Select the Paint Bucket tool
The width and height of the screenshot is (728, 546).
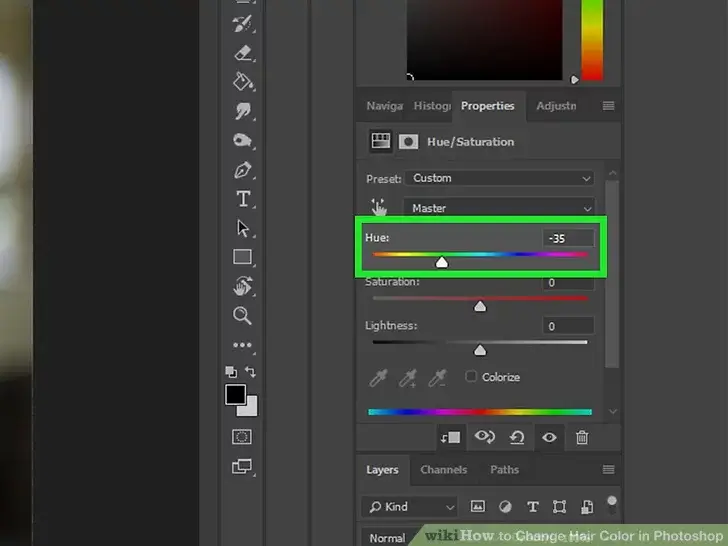242,82
